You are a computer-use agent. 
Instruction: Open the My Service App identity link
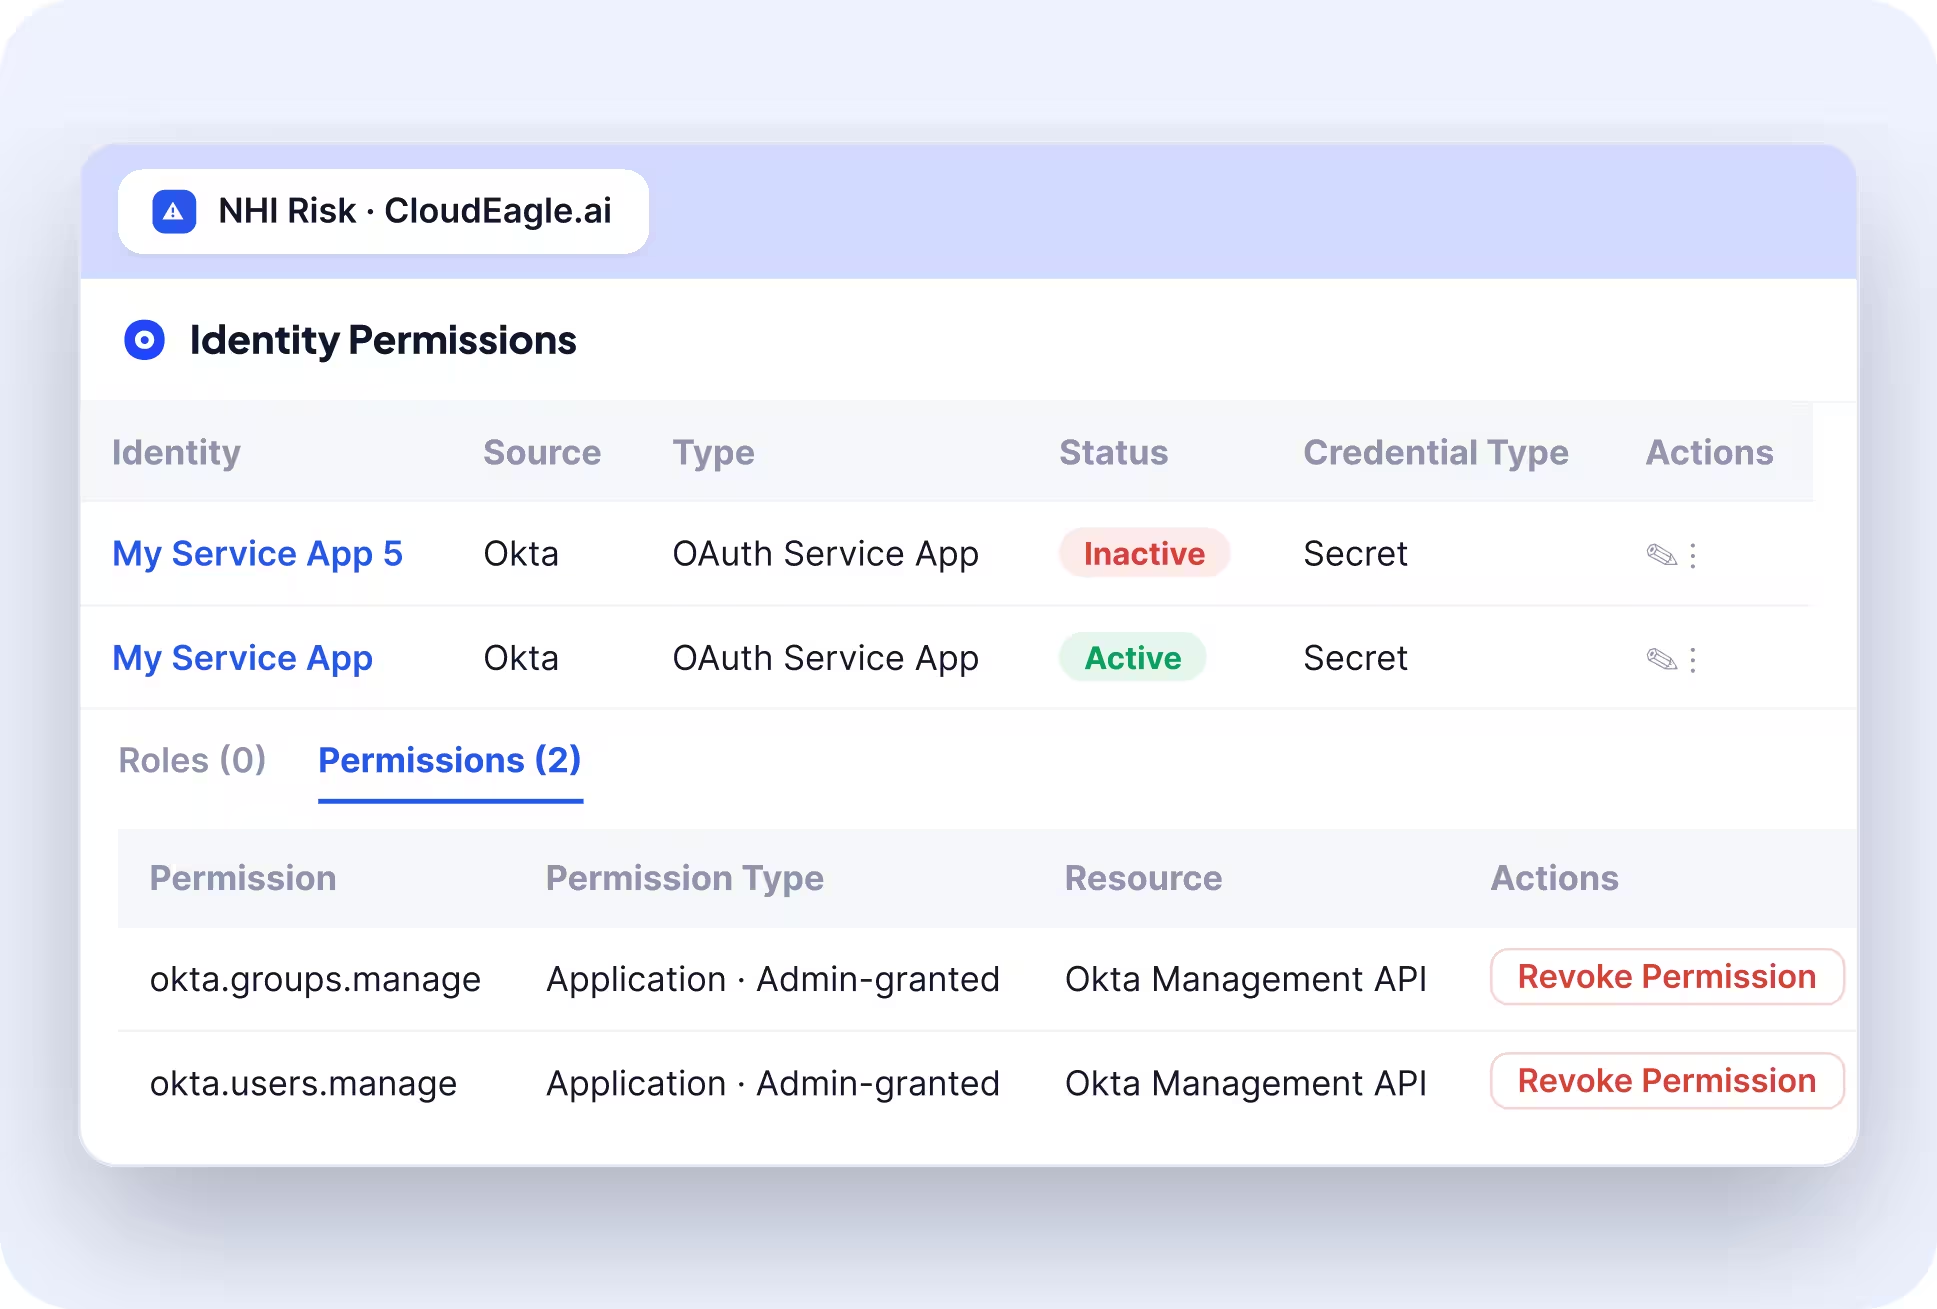click(242, 658)
